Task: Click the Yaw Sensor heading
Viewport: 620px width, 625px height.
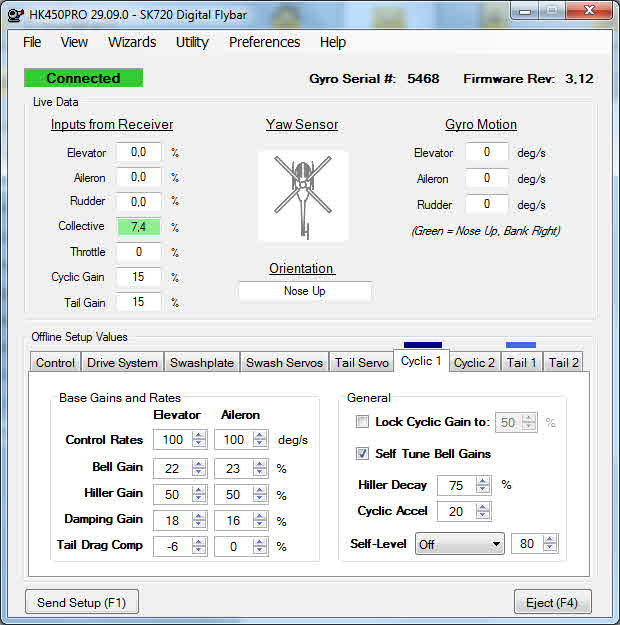Action: point(302,124)
